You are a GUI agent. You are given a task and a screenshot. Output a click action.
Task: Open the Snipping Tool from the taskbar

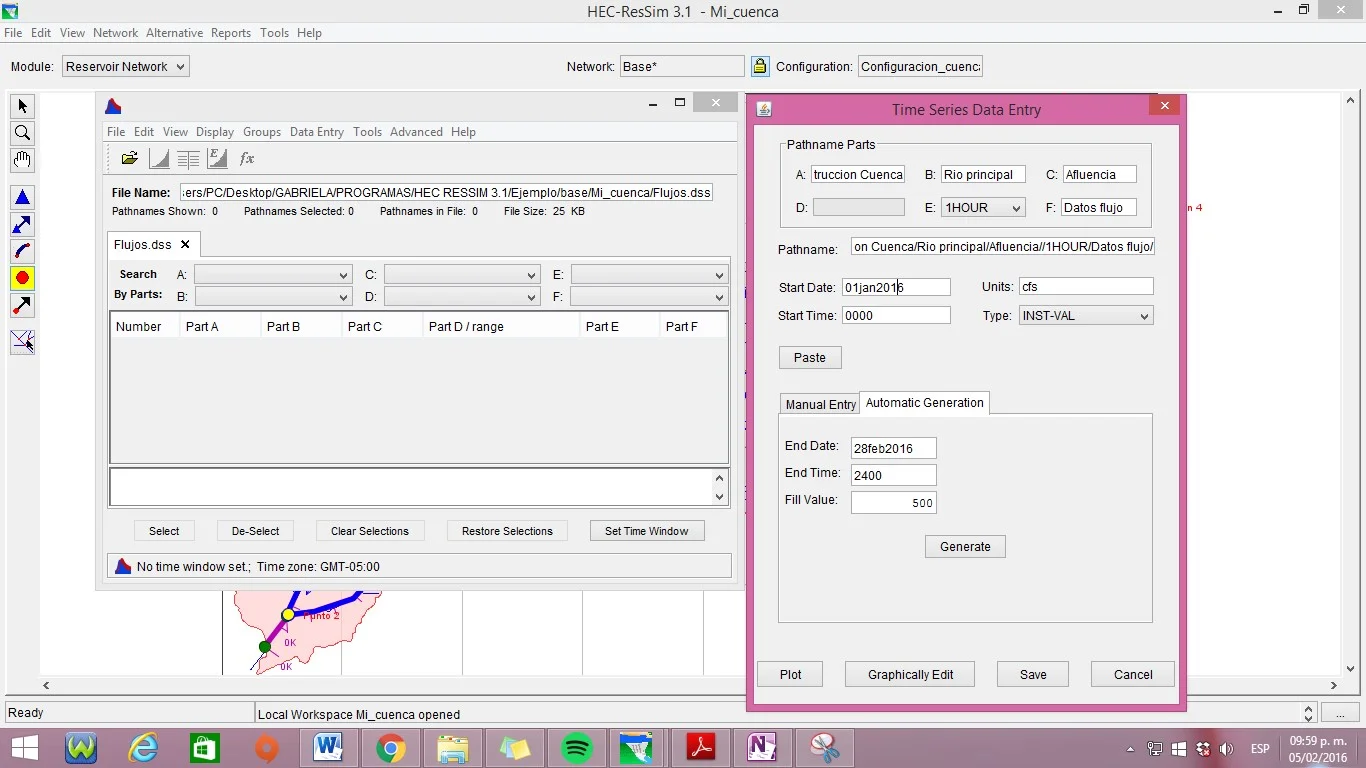tap(824, 748)
